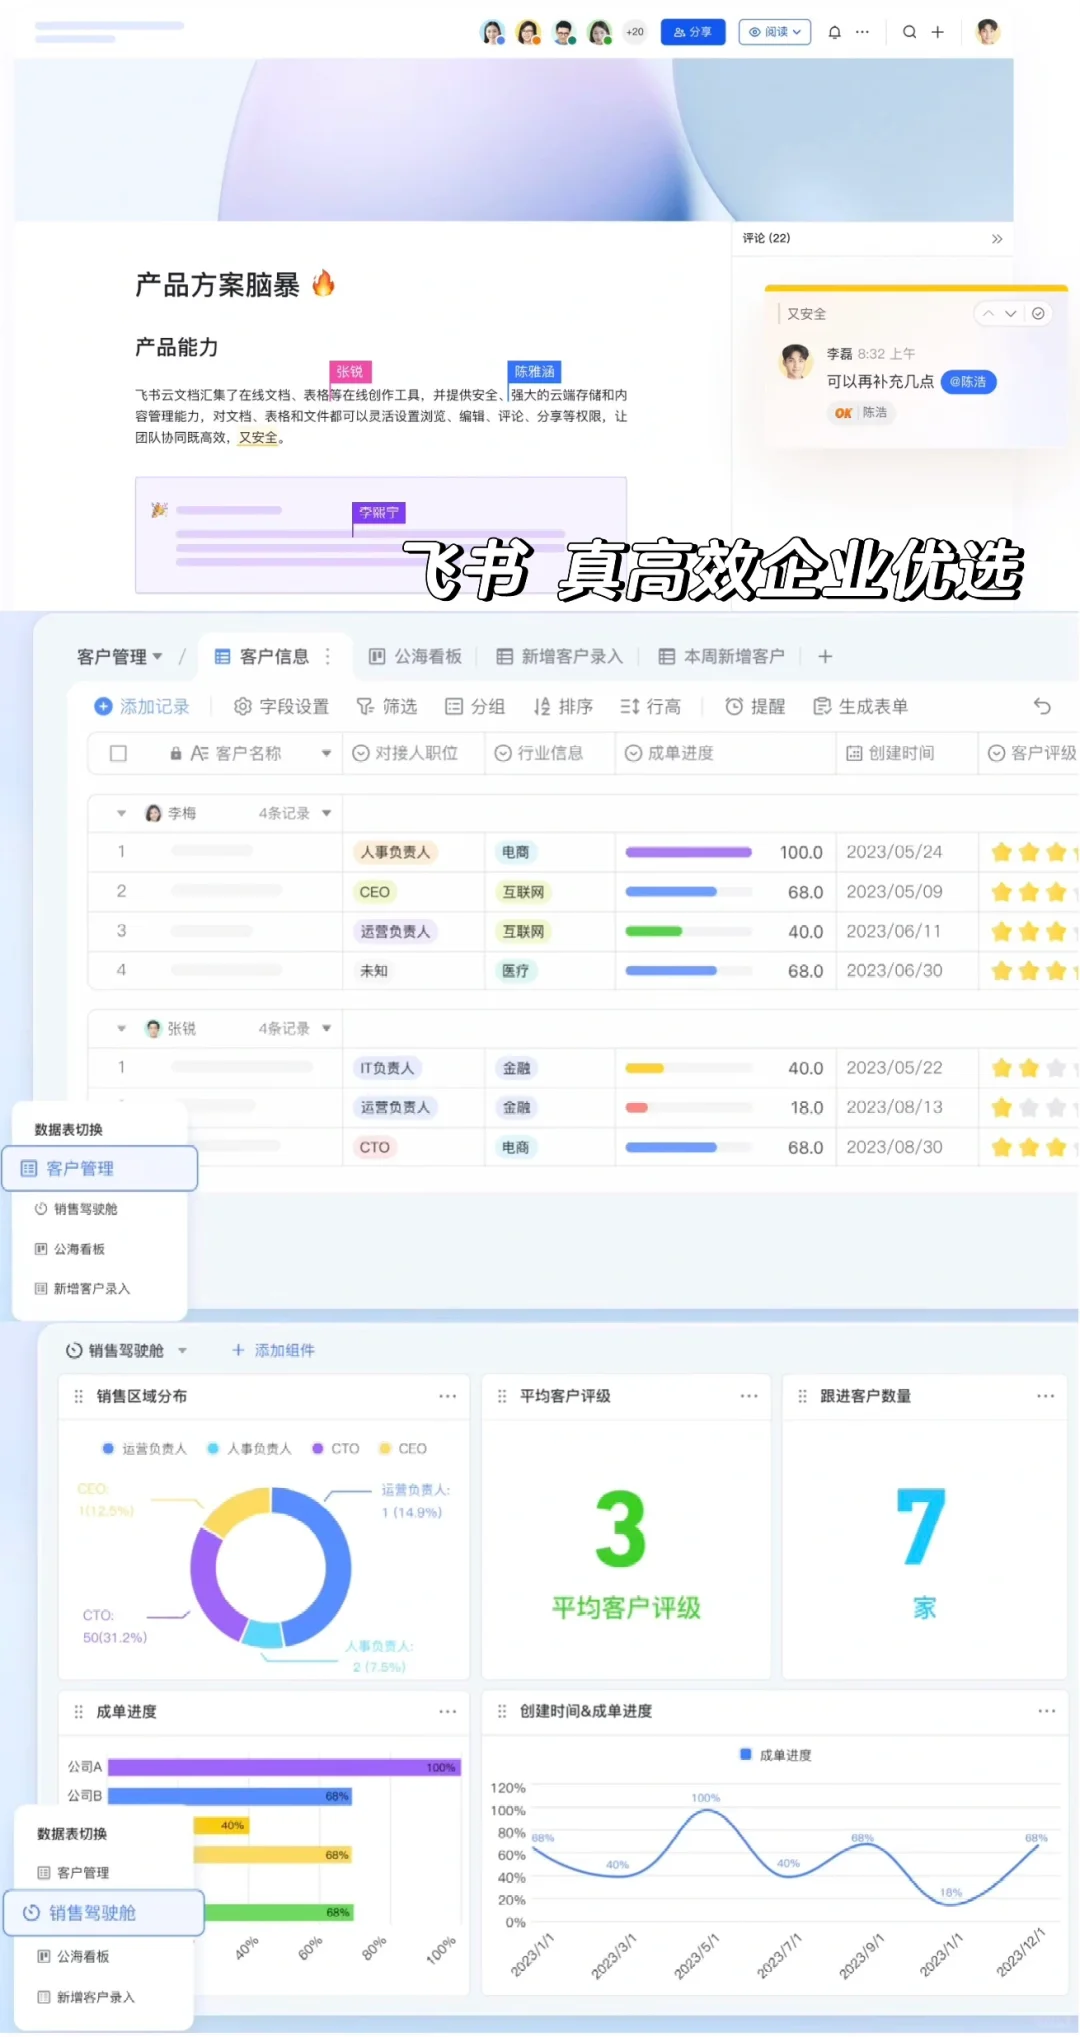Click the notification bell icon
This screenshot has width=1080, height=2037.
pyautogui.click(x=834, y=32)
